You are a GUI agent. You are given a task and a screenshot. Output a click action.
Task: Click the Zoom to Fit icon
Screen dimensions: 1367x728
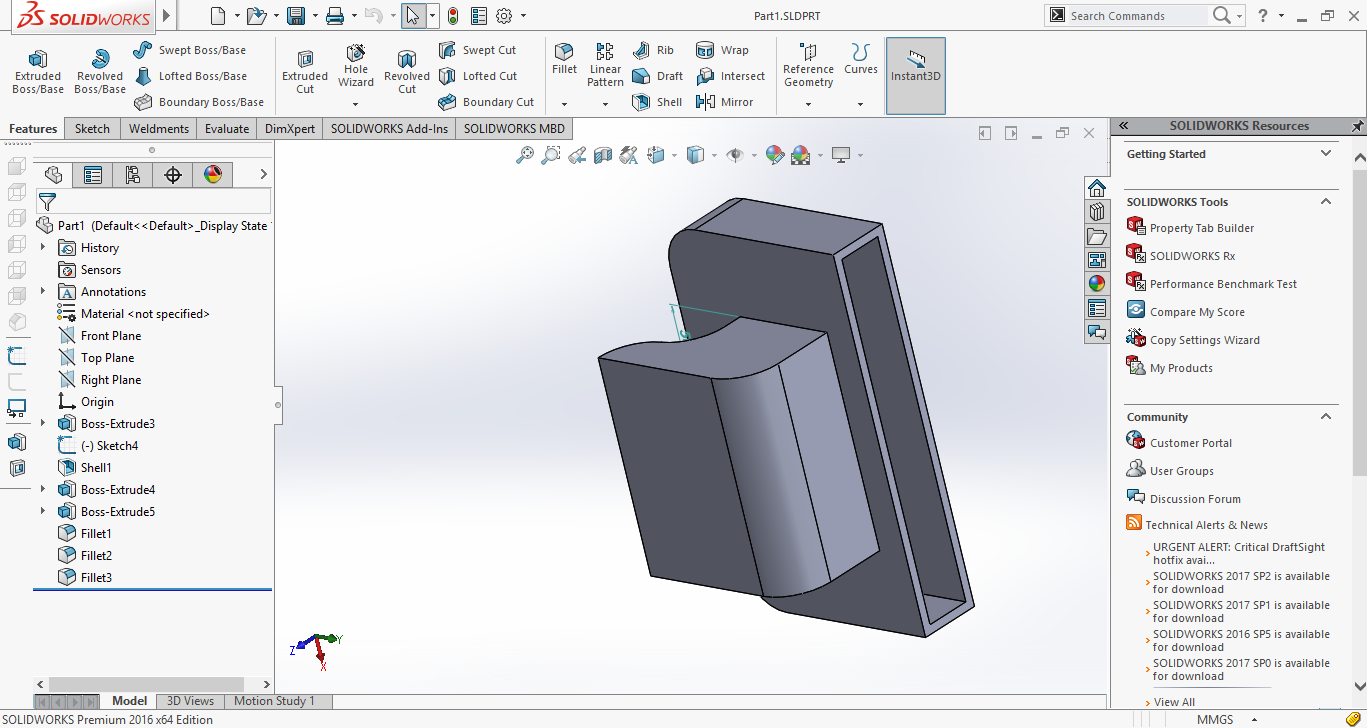point(524,155)
